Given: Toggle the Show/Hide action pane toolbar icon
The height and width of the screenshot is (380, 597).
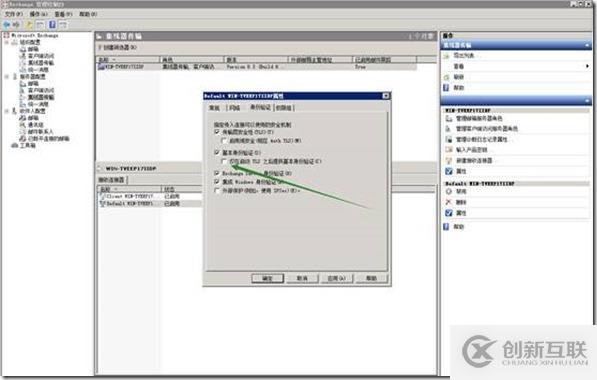Looking at the screenshot, I should 63,25.
